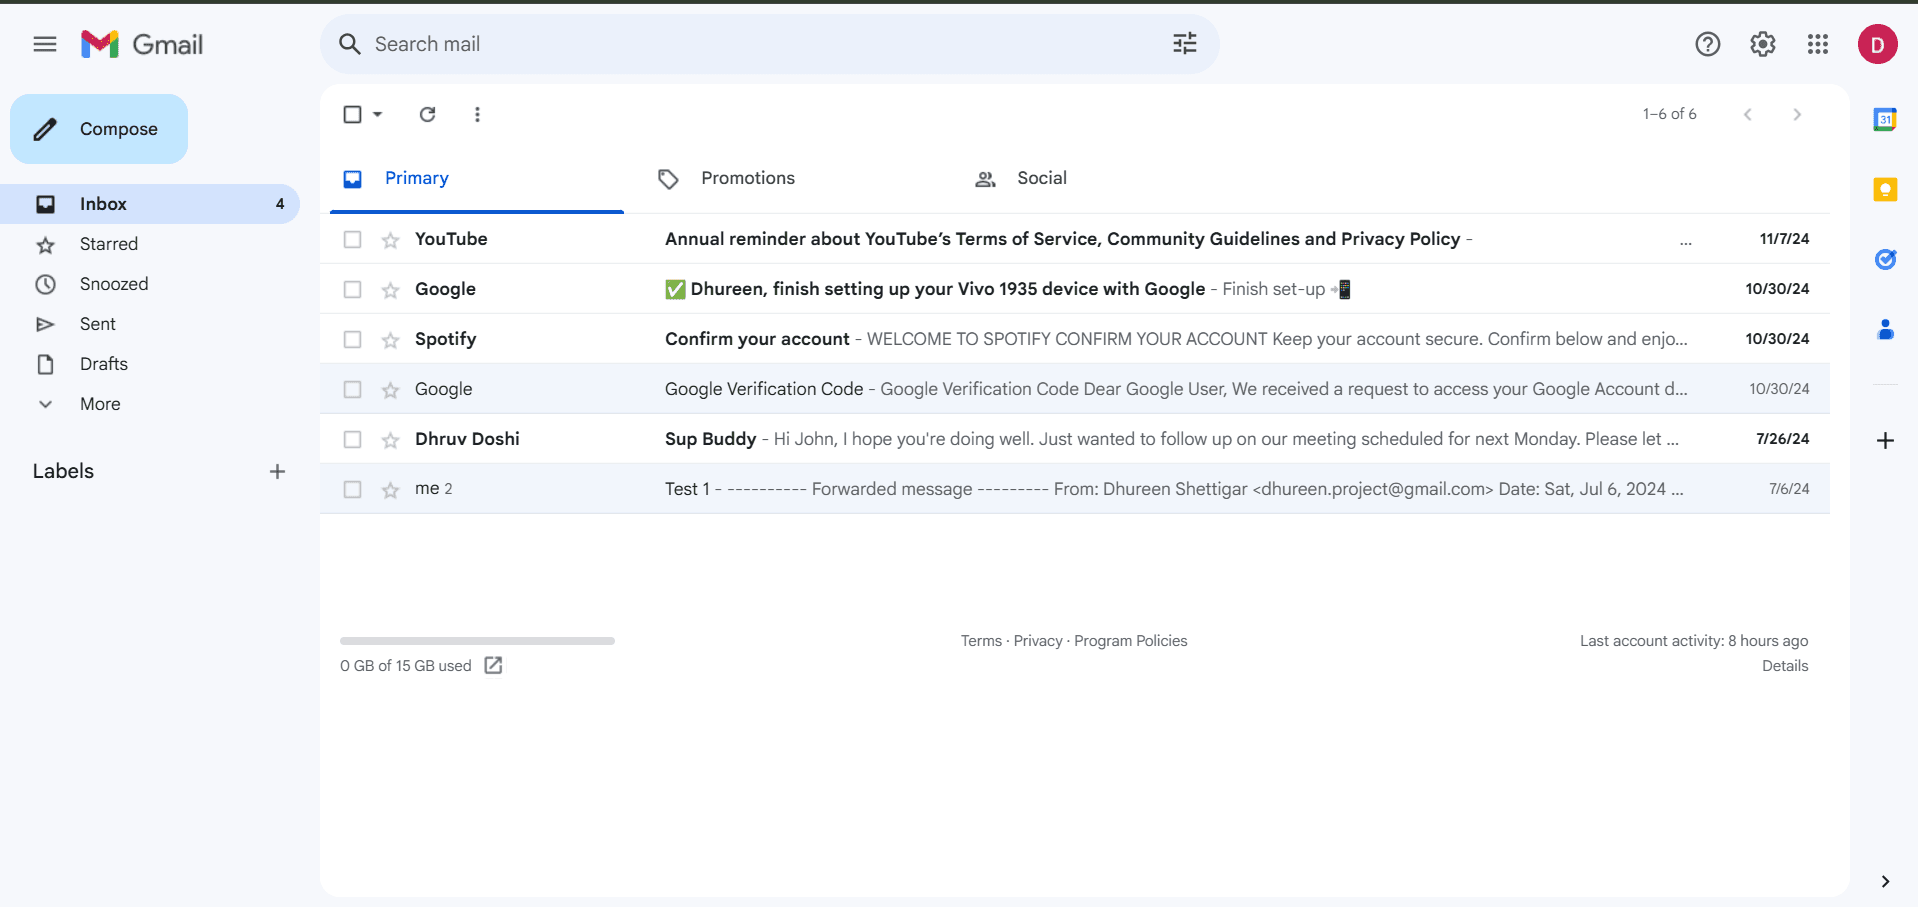1918x907 pixels.
Task: Open the Google Verification Code email
Action: click(x=1075, y=389)
